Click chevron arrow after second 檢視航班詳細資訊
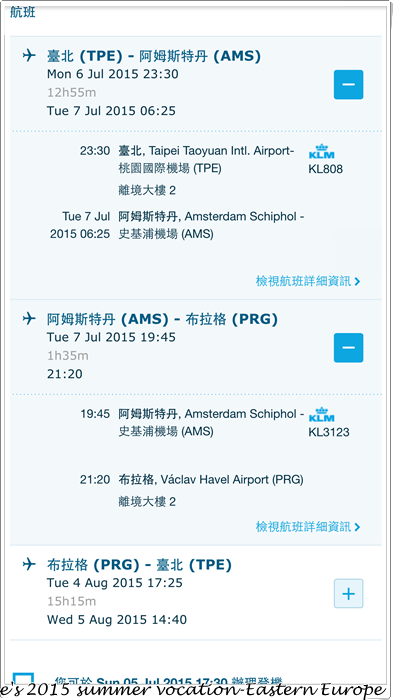 click(x=357, y=527)
